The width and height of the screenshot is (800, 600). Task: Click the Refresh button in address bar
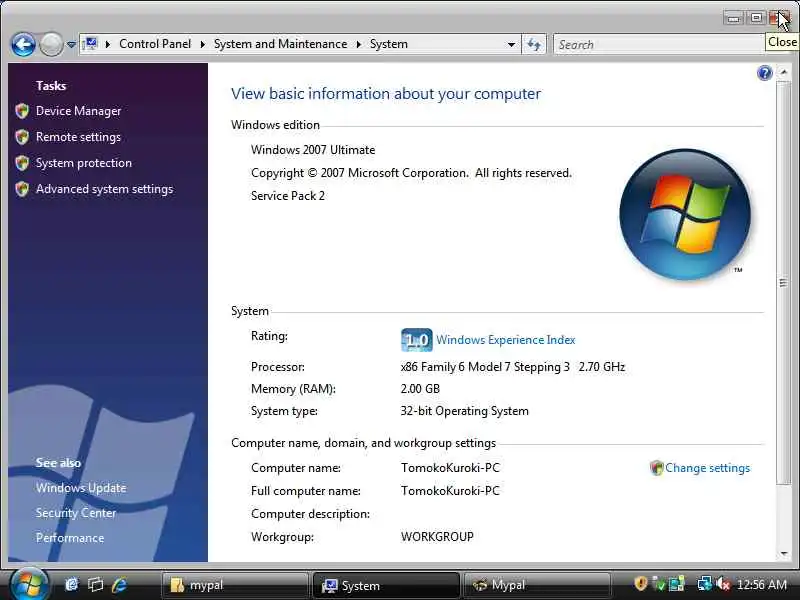pyautogui.click(x=534, y=44)
